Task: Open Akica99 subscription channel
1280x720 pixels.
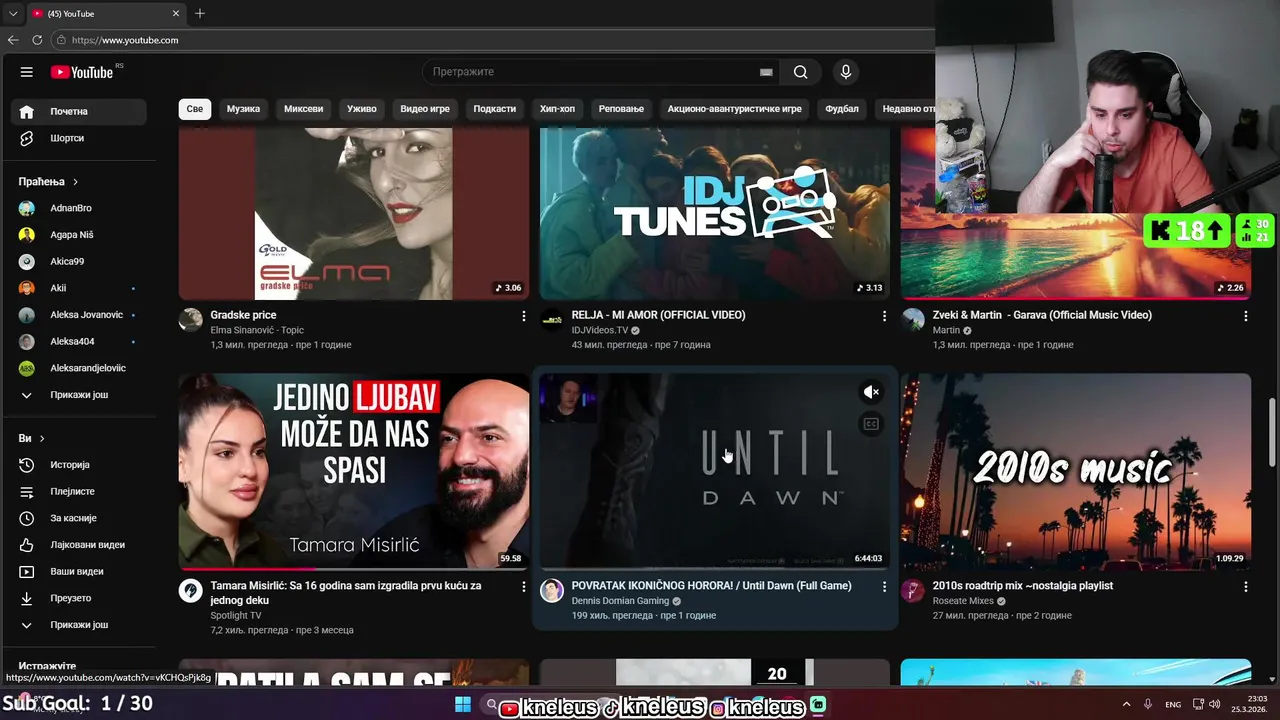Action: pyautogui.click(x=80, y=261)
